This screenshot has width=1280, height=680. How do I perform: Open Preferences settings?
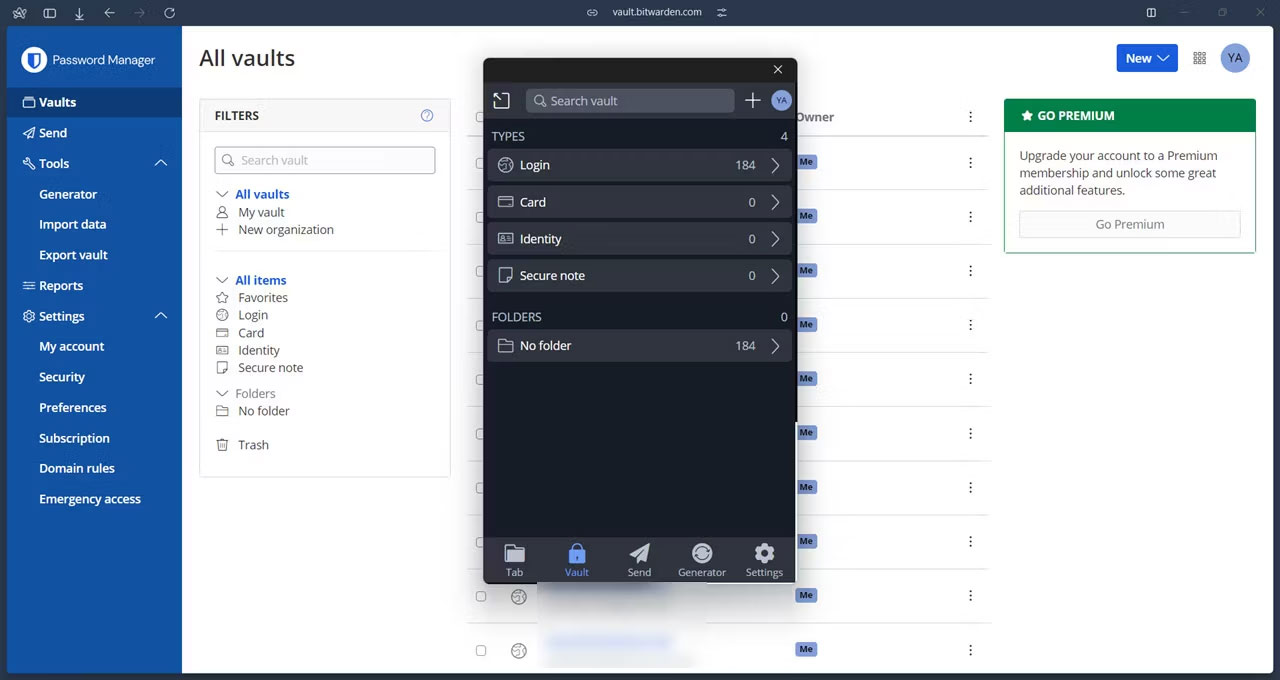click(x=73, y=407)
